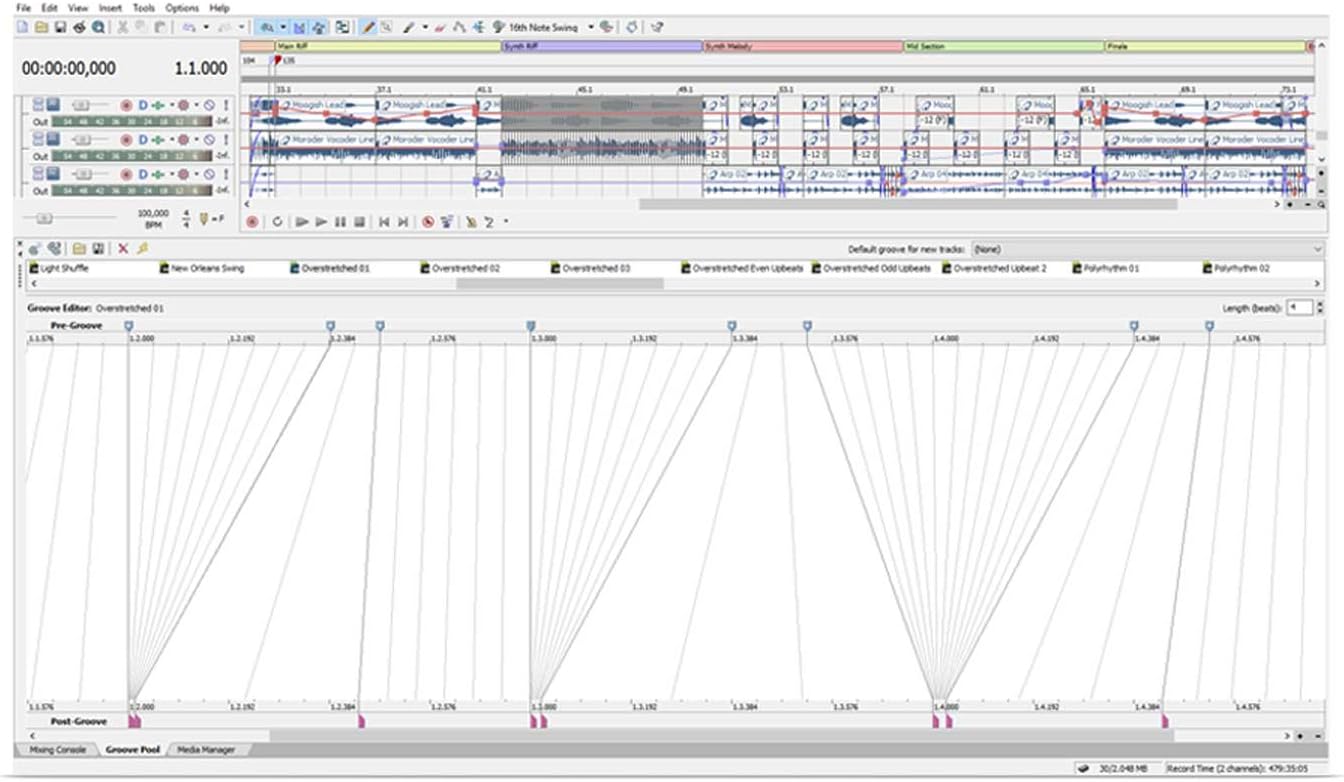Select the Paint tool in the toolbar
Image resolution: width=1344 pixels, height=782 pixels.
(x=409, y=28)
